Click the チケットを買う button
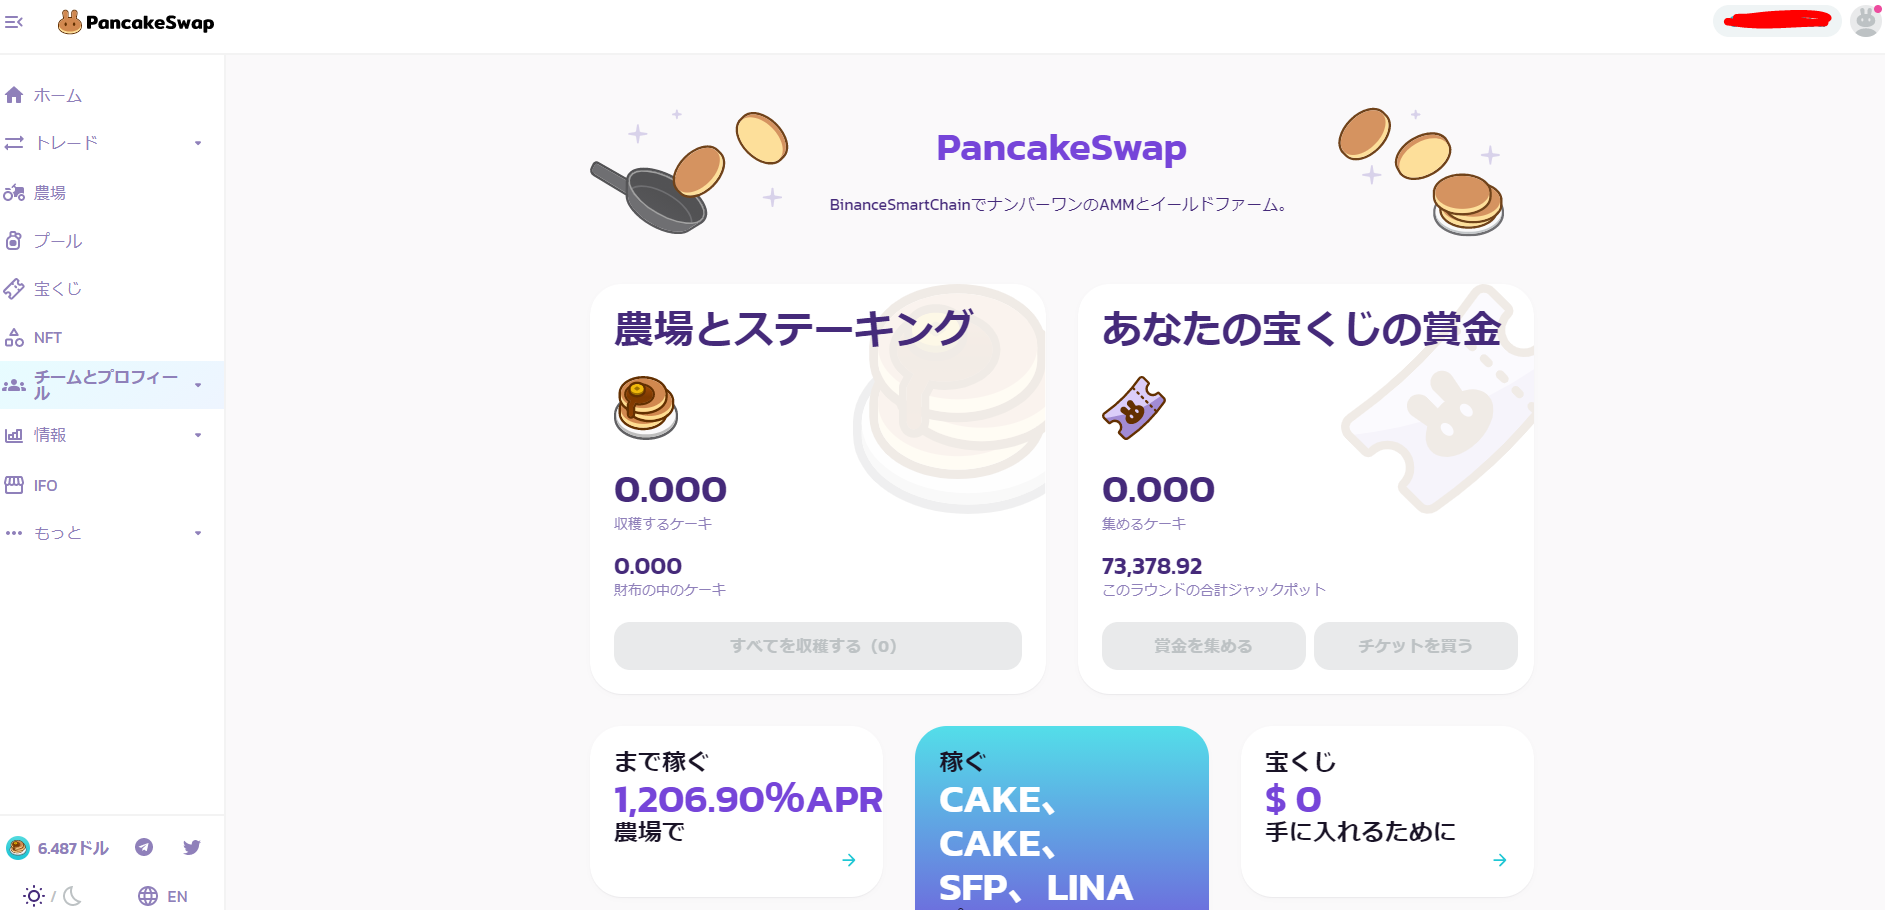The width and height of the screenshot is (1885, 910). click(x=1415, y=646)
